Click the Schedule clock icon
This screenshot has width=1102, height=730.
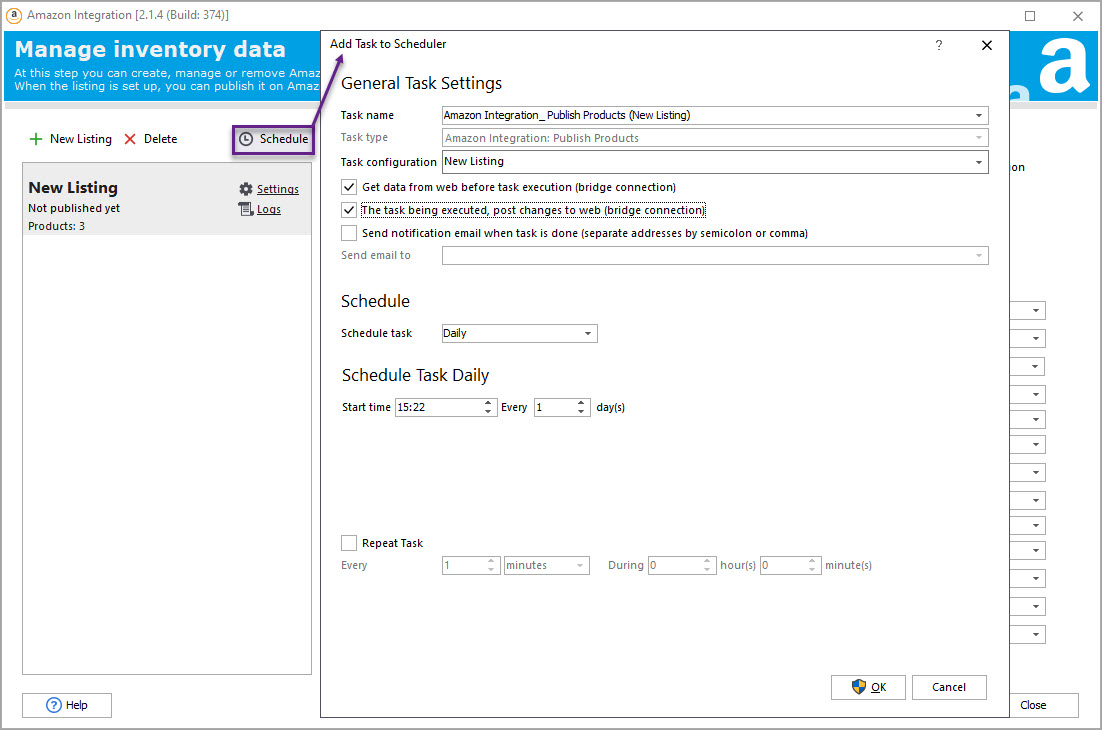pyautogui.click(x=246, y=139)
